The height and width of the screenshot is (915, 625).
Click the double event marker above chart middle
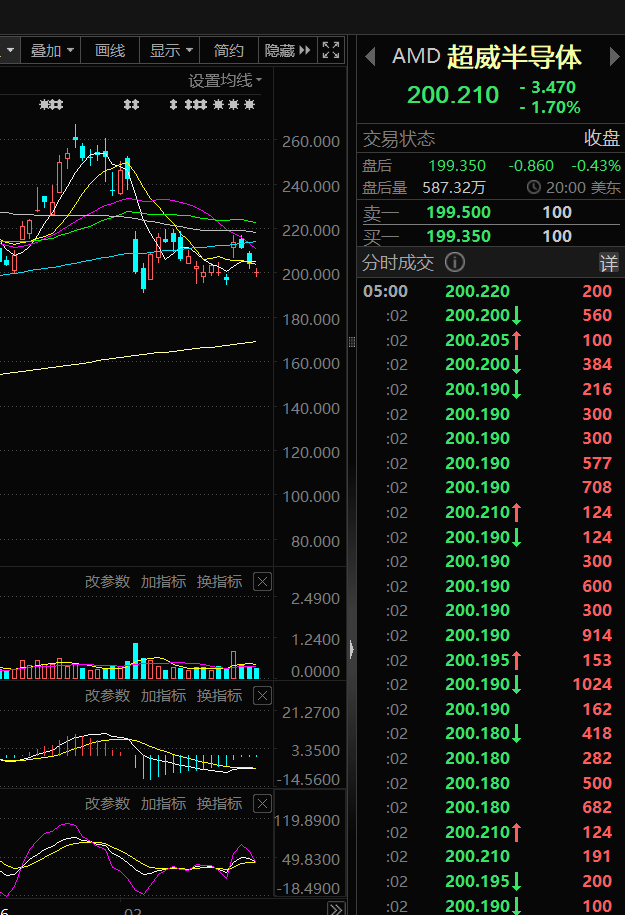131,104
